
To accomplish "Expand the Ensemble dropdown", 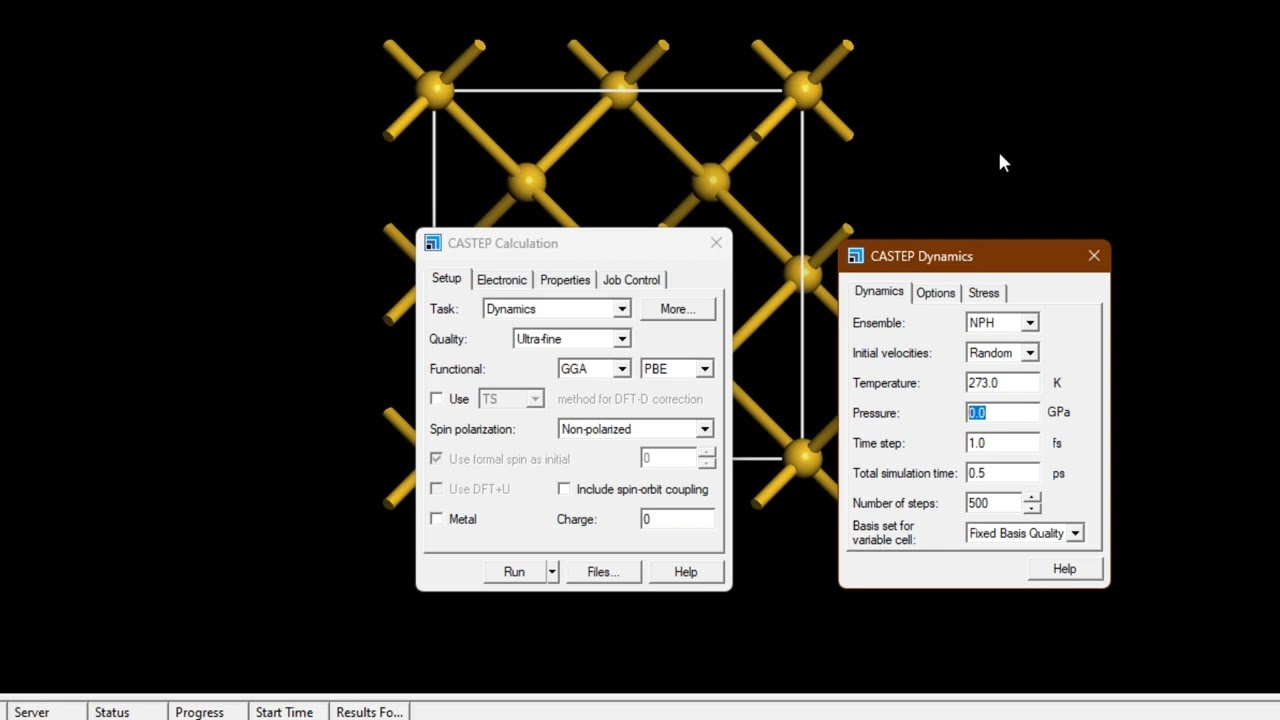I will click(1030, 323).
